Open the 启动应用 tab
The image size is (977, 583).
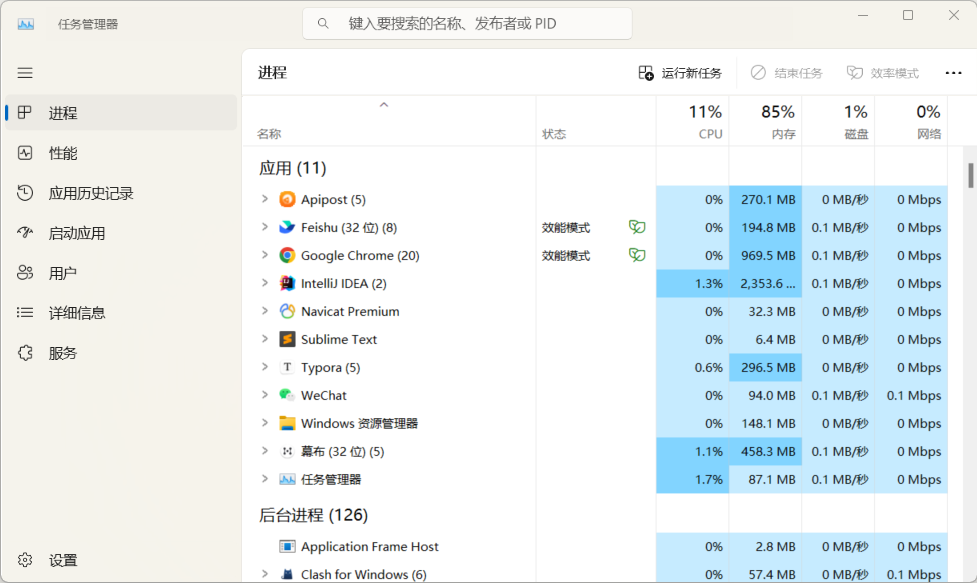coord(121,234)
